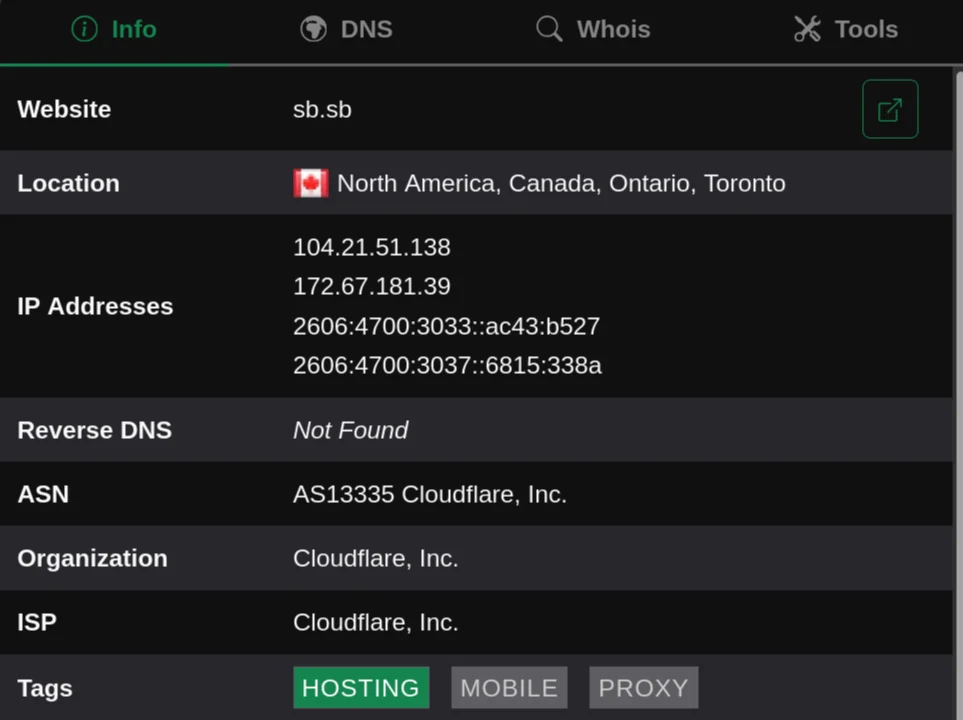The height and width of the screenshot is (720, 963).
Task: Click the Organization value Cloudflare, Inc.
Action: click(x=376, y=558)
